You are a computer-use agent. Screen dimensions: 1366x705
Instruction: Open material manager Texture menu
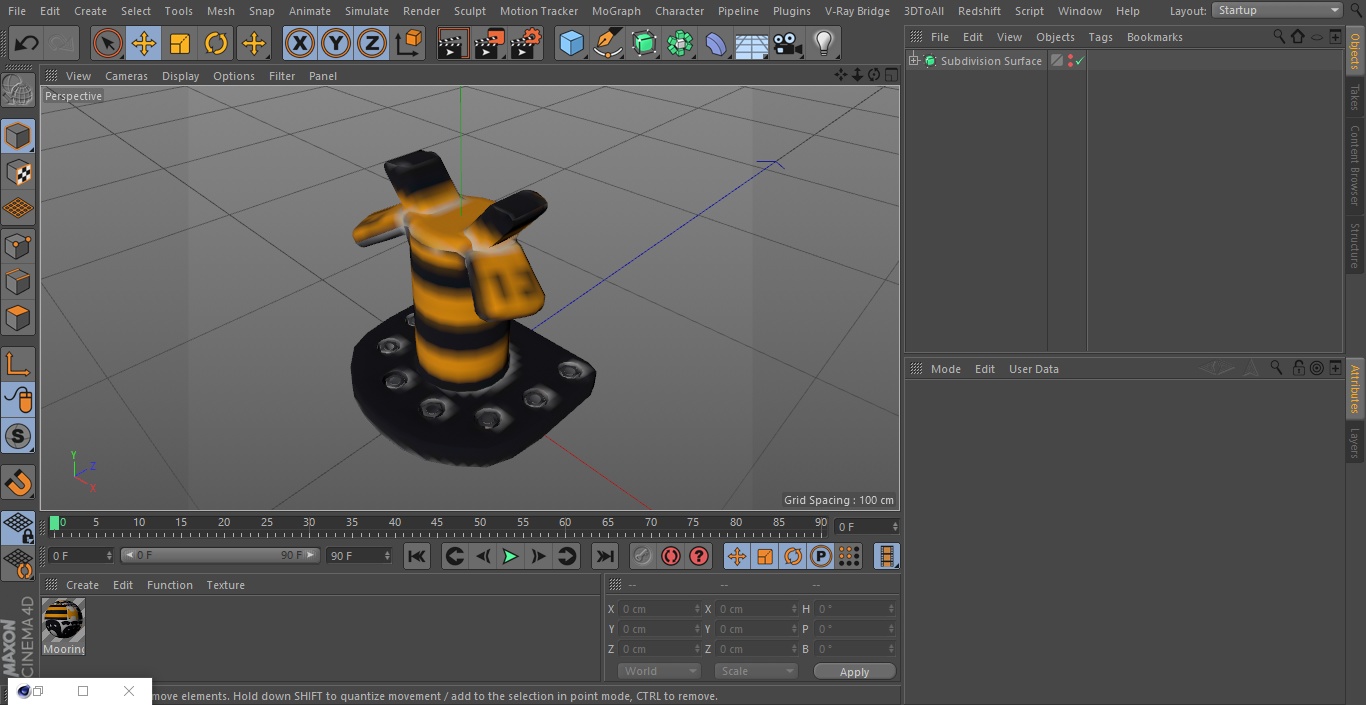click(x=225, y=585)
